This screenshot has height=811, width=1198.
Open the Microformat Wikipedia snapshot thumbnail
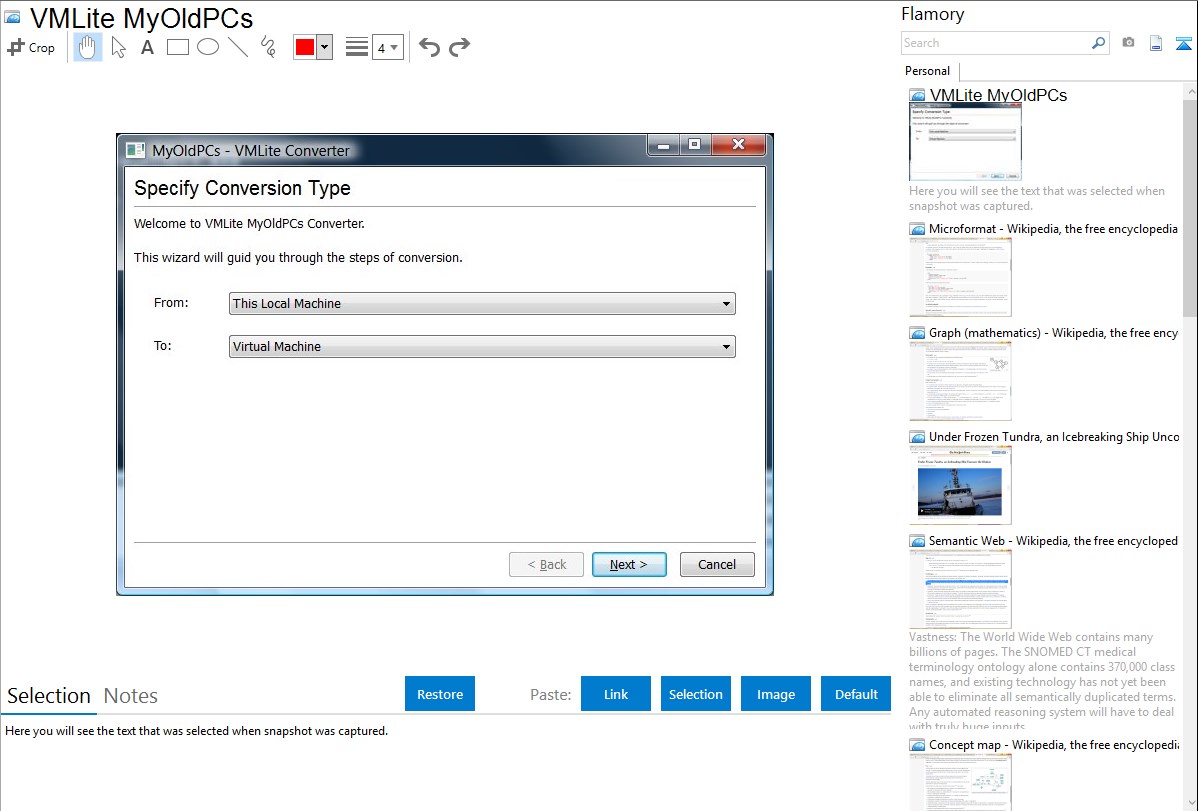[x=960, y=277]
